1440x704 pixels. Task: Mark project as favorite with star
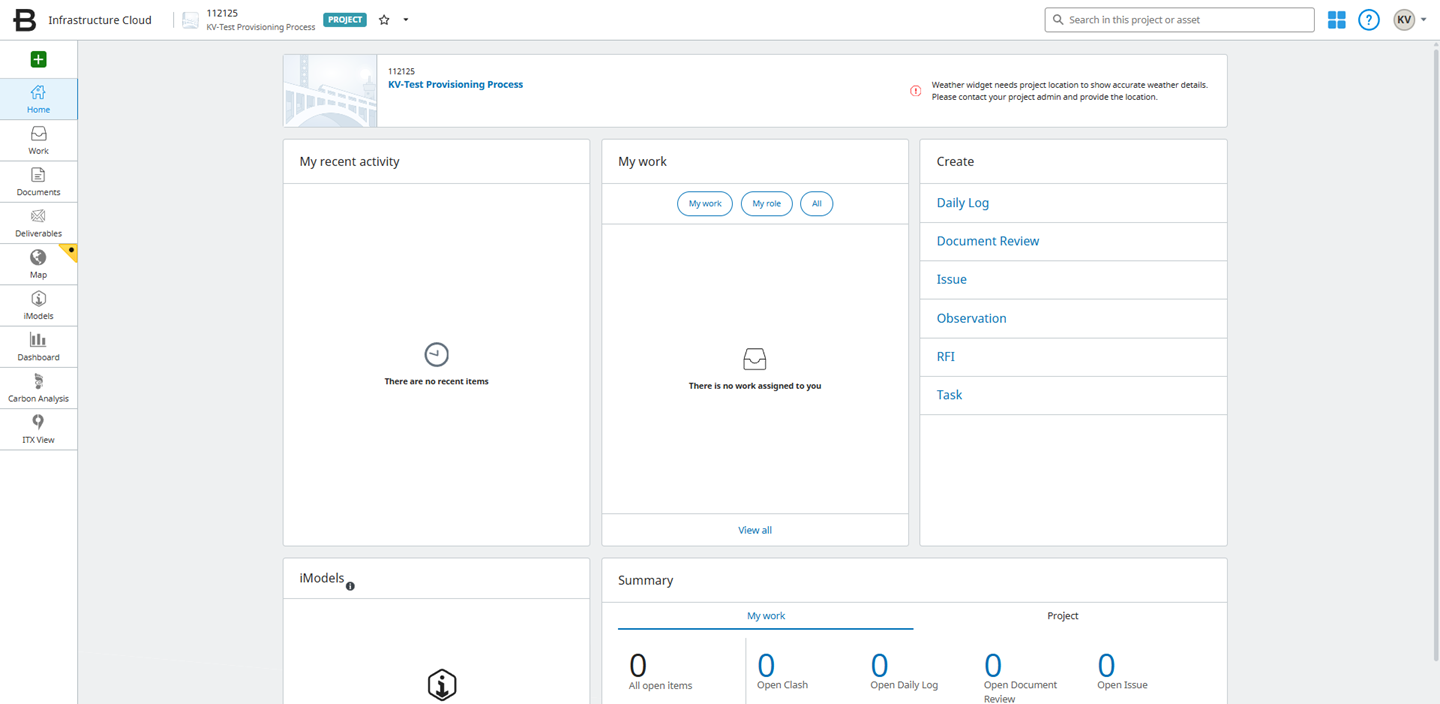384,20
